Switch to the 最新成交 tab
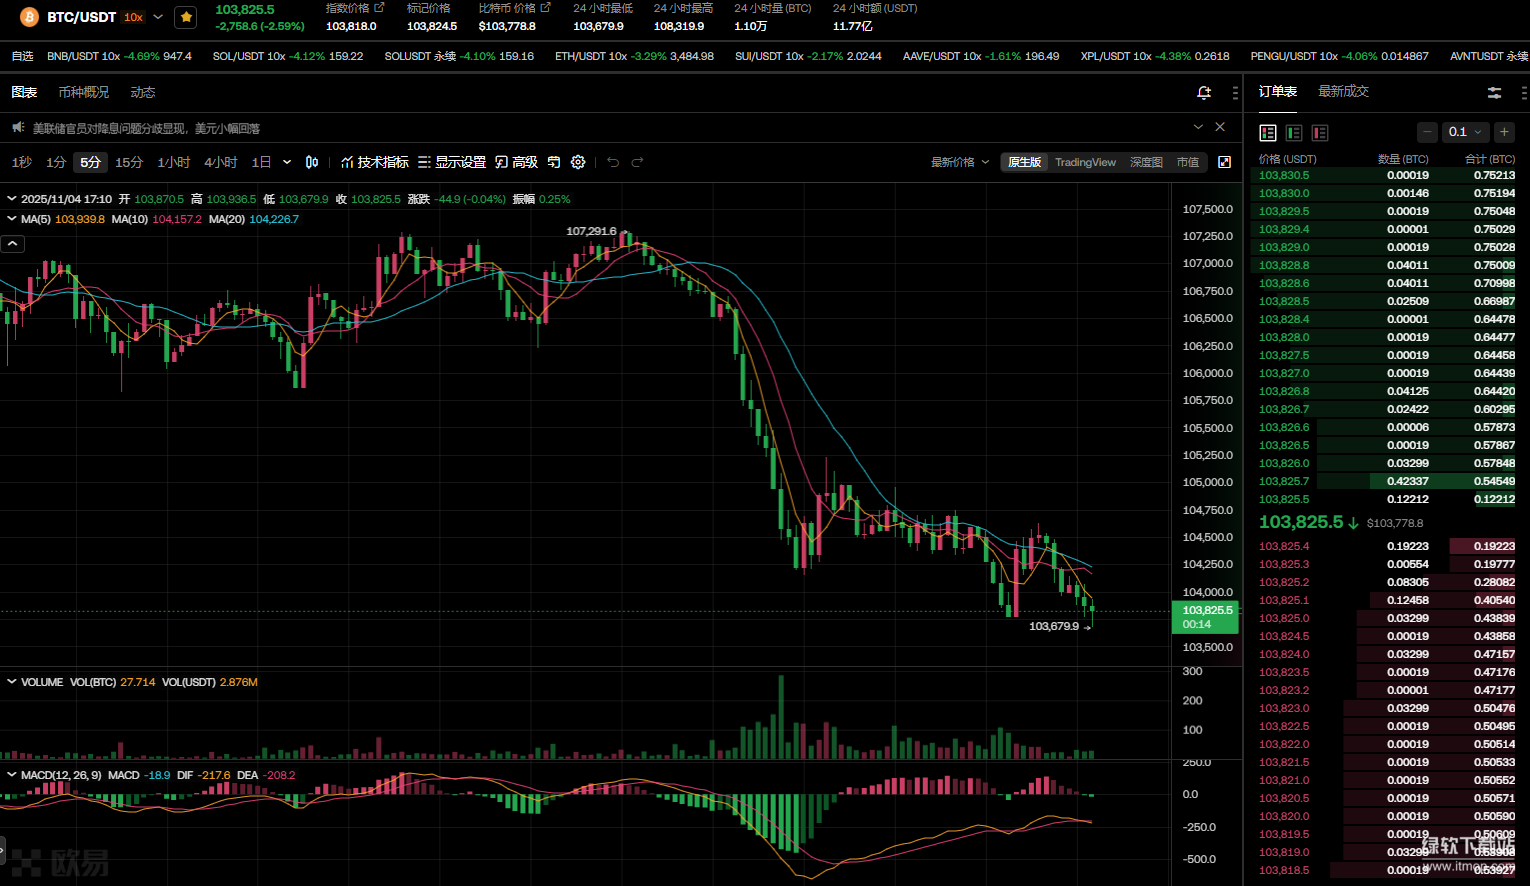 coord(1343,92)
